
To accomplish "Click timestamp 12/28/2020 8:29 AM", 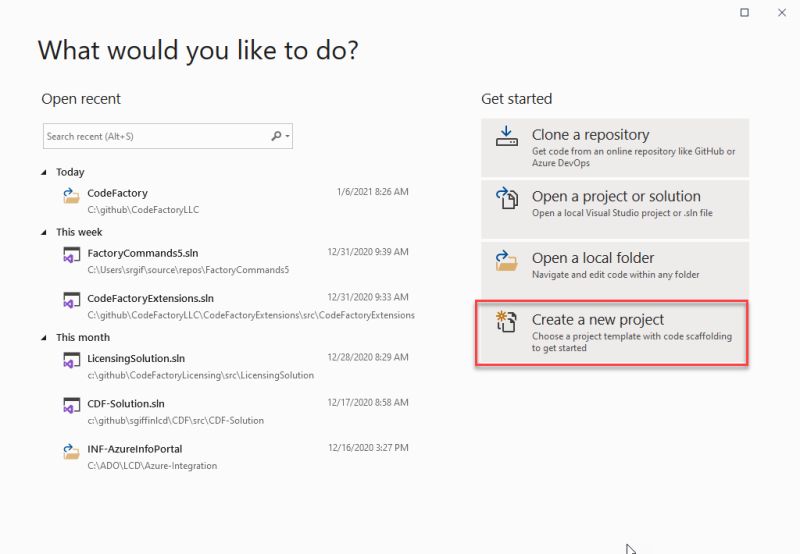I will [368, 357].
